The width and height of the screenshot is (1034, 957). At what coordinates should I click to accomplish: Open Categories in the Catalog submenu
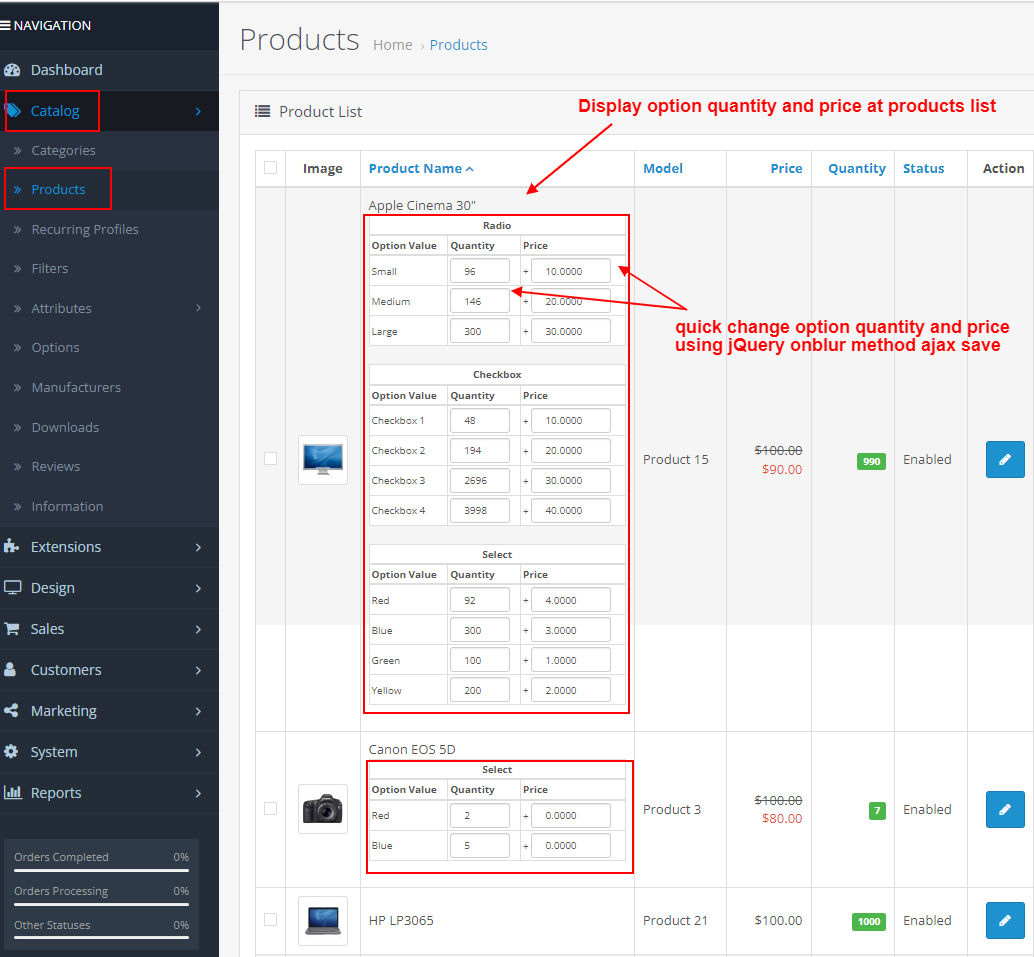point(63,150)
